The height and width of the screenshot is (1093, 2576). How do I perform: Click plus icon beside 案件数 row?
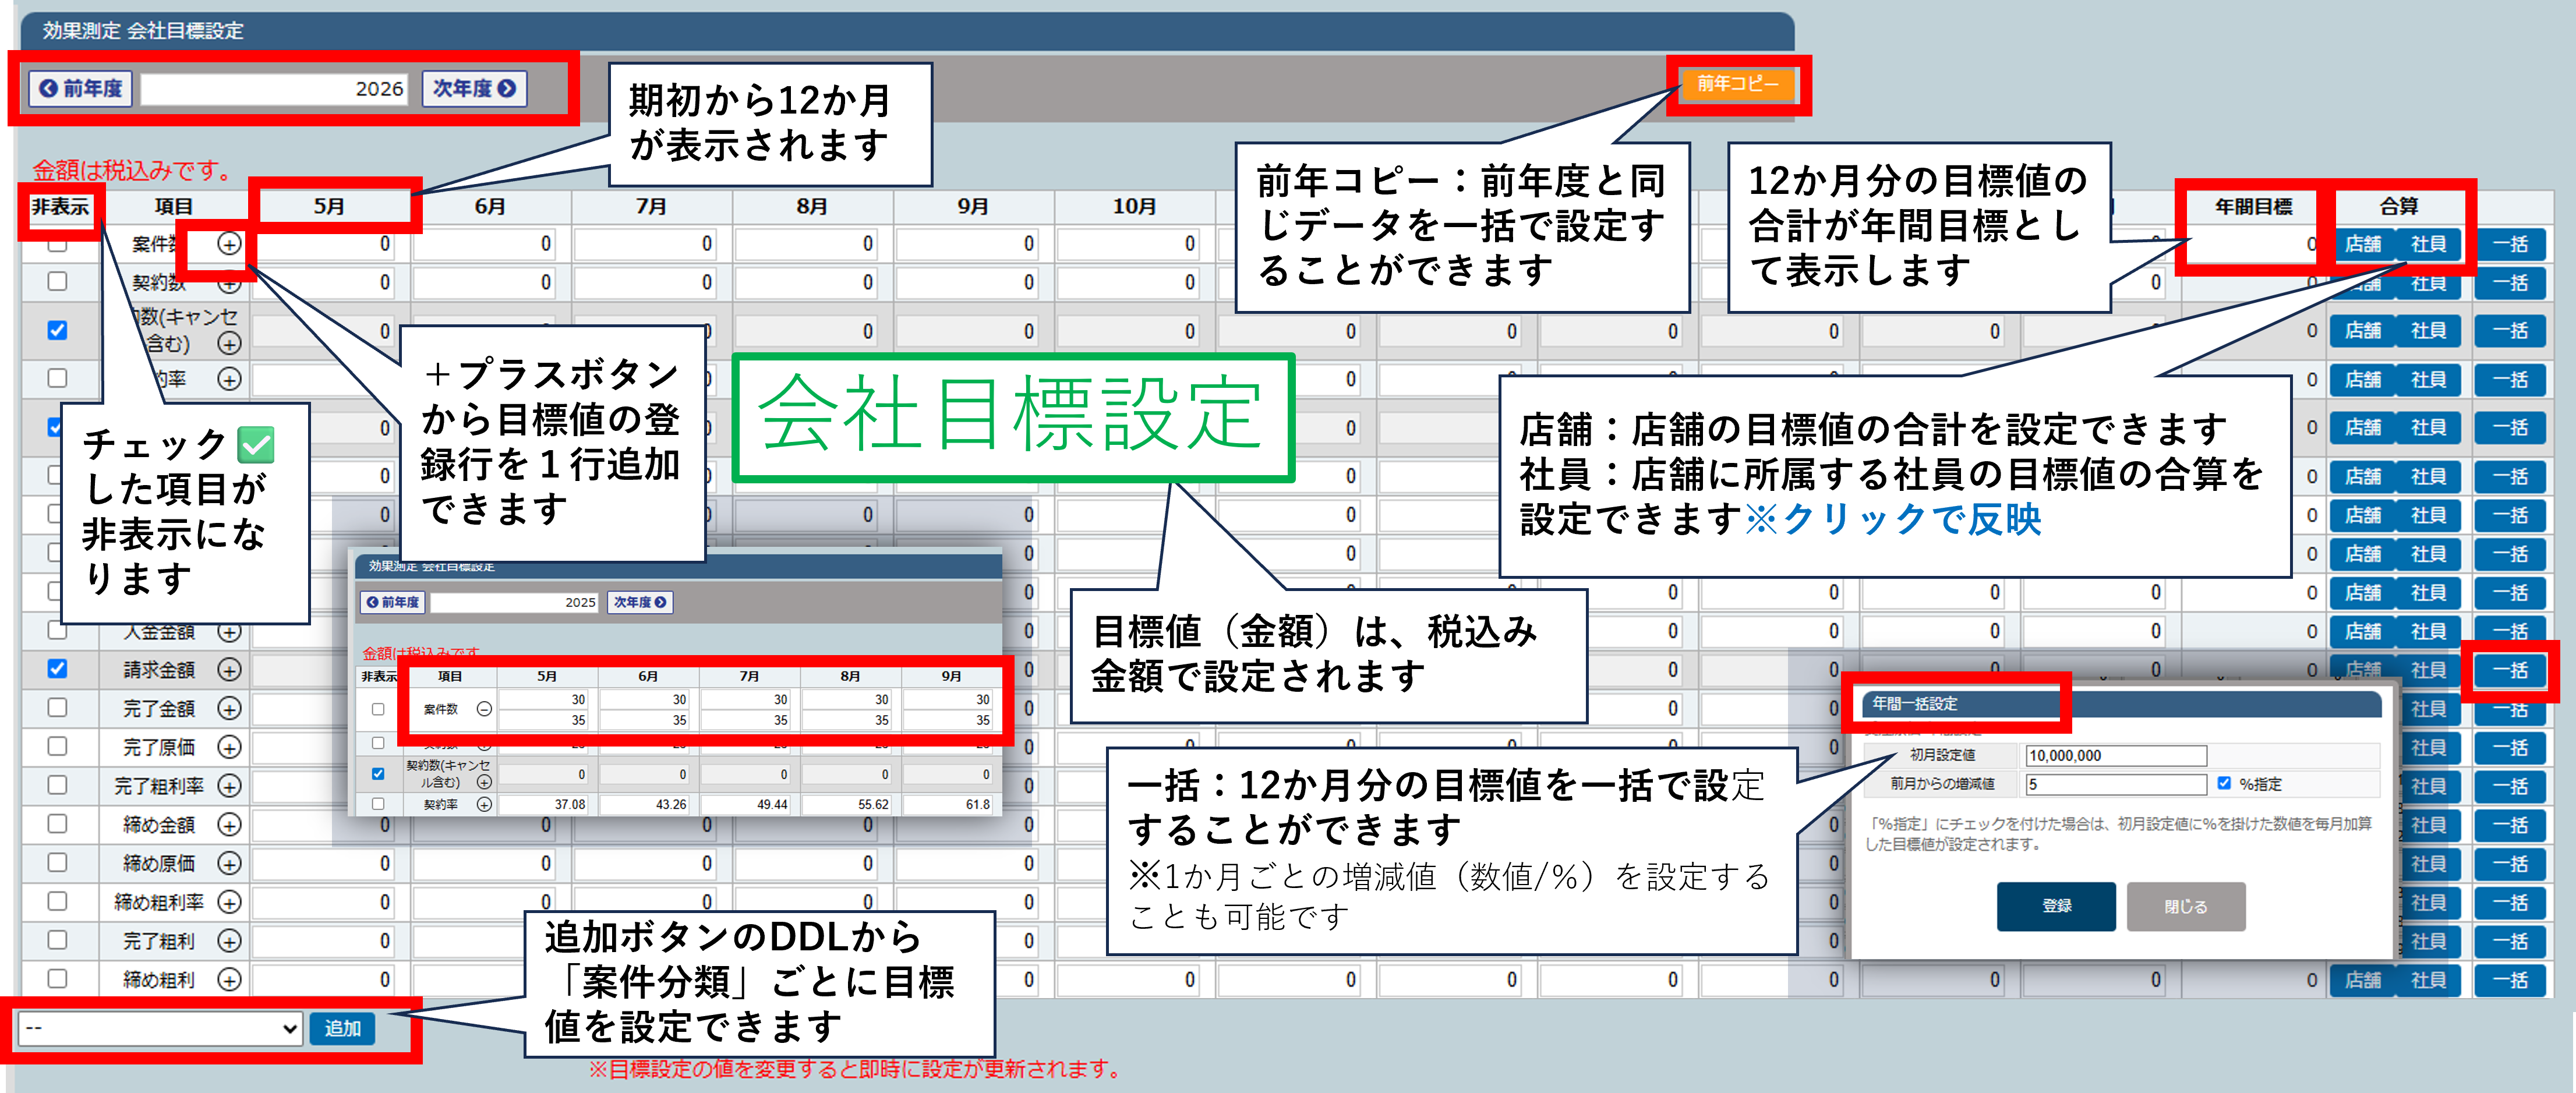tap(229, 244)
